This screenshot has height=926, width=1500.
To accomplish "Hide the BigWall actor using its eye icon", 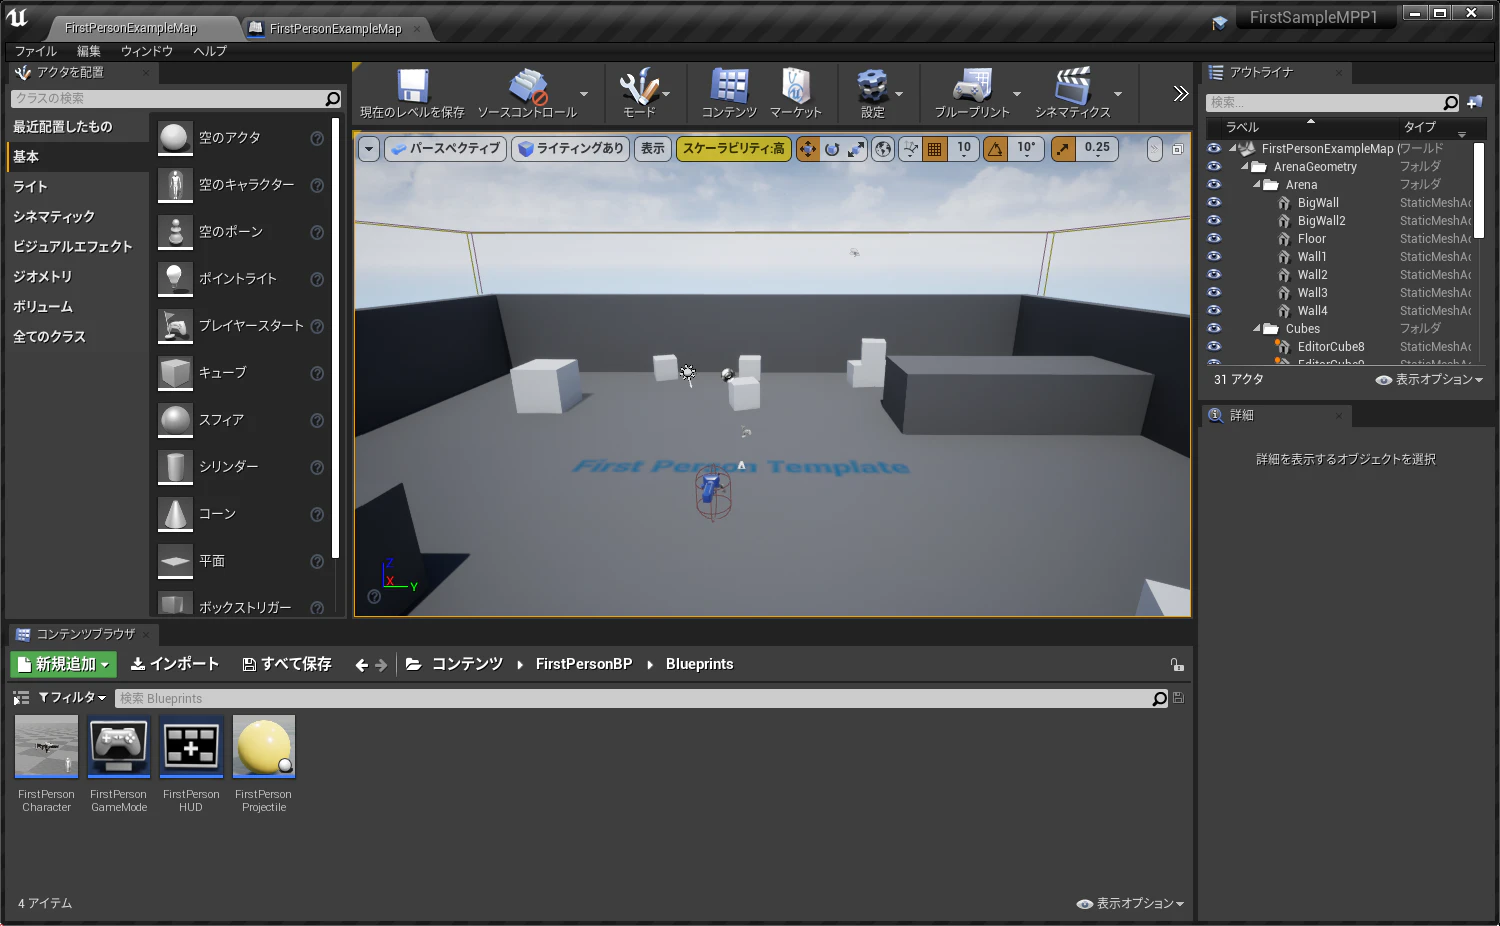I will tap(1214, 202).
